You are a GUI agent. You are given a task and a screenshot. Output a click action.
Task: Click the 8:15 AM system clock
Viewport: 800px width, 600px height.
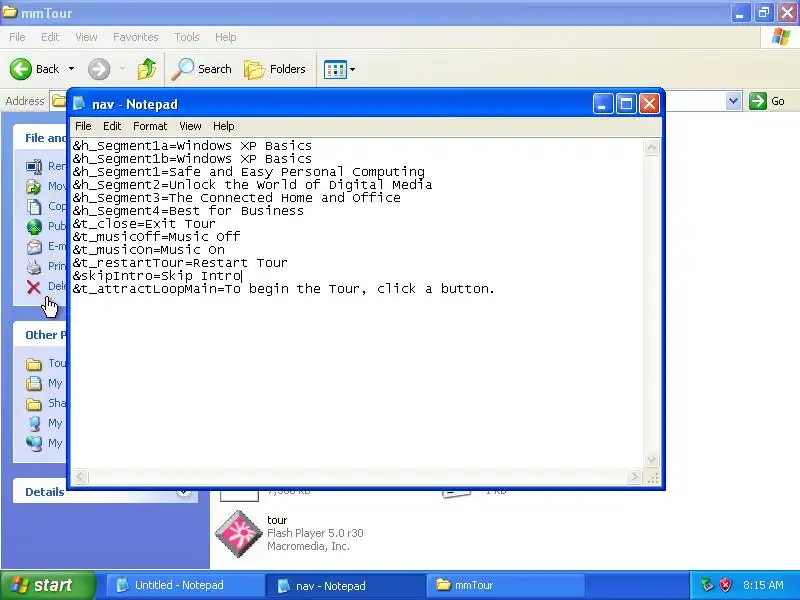[x=763, y=585]
